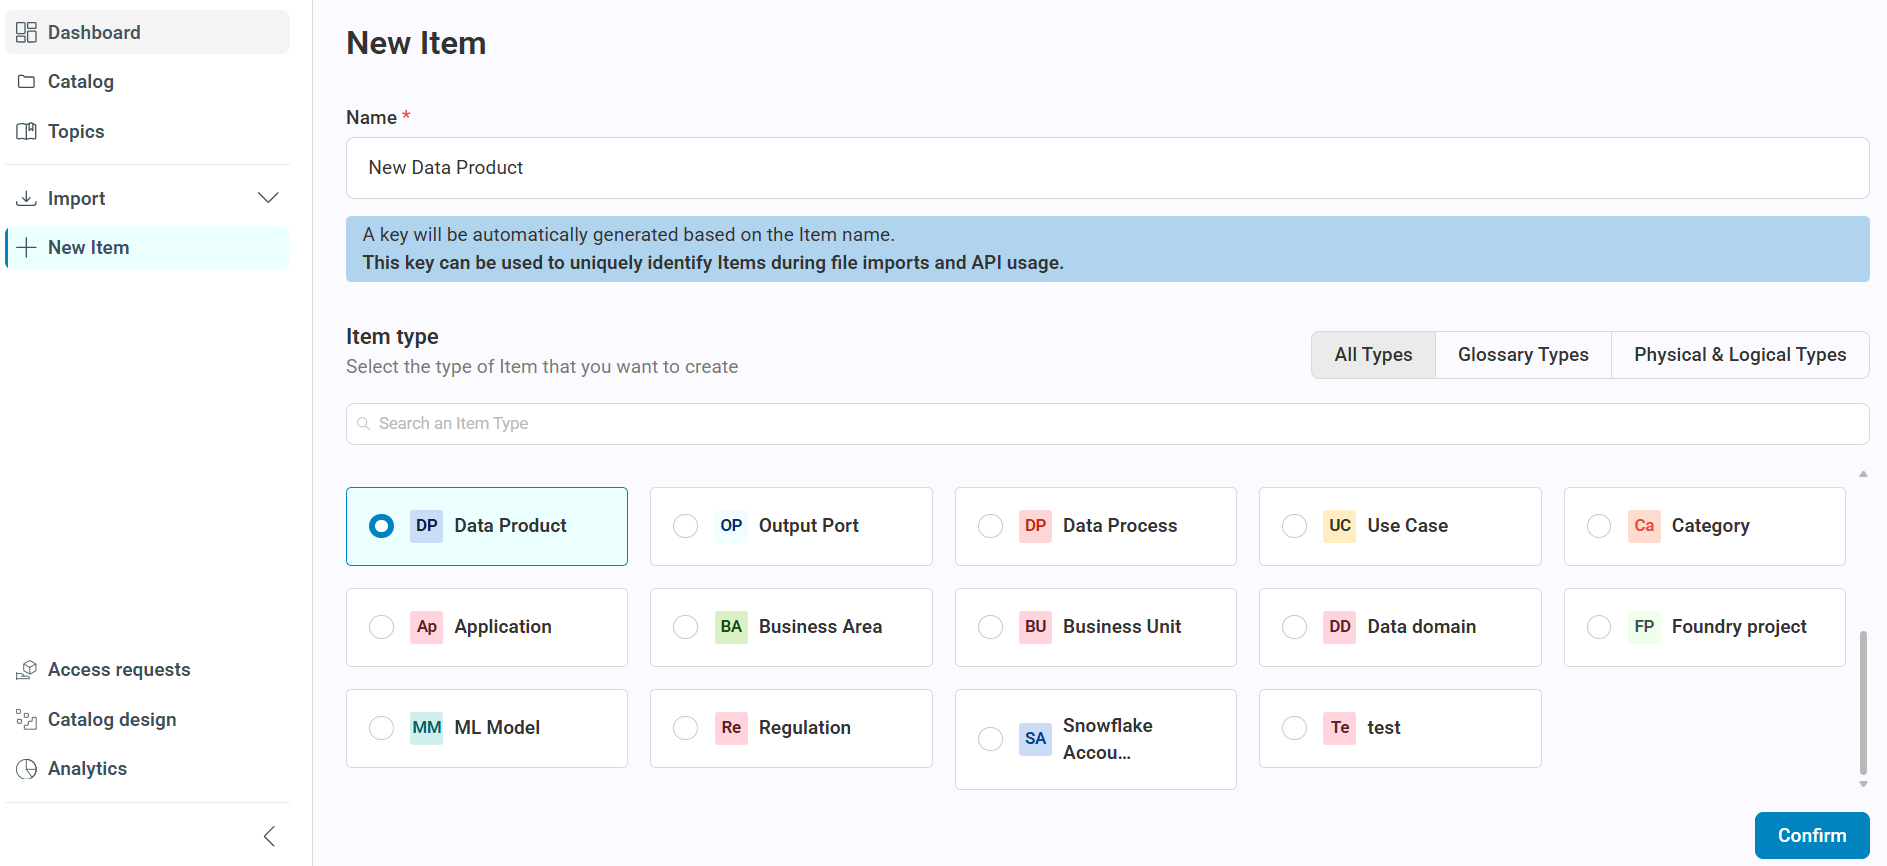Click the Foundry project label
The image size is (1887, 866).
point(1739,627)
